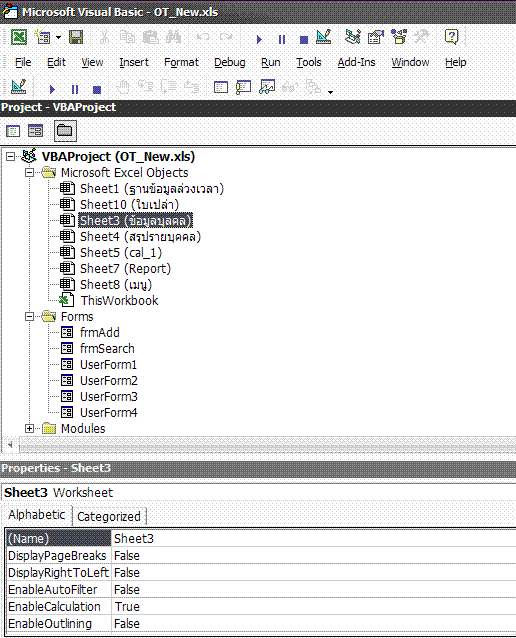Open the Format menu
Image resolution: width=516 pixels, height=638 pixels.
(x=181, y=62)
